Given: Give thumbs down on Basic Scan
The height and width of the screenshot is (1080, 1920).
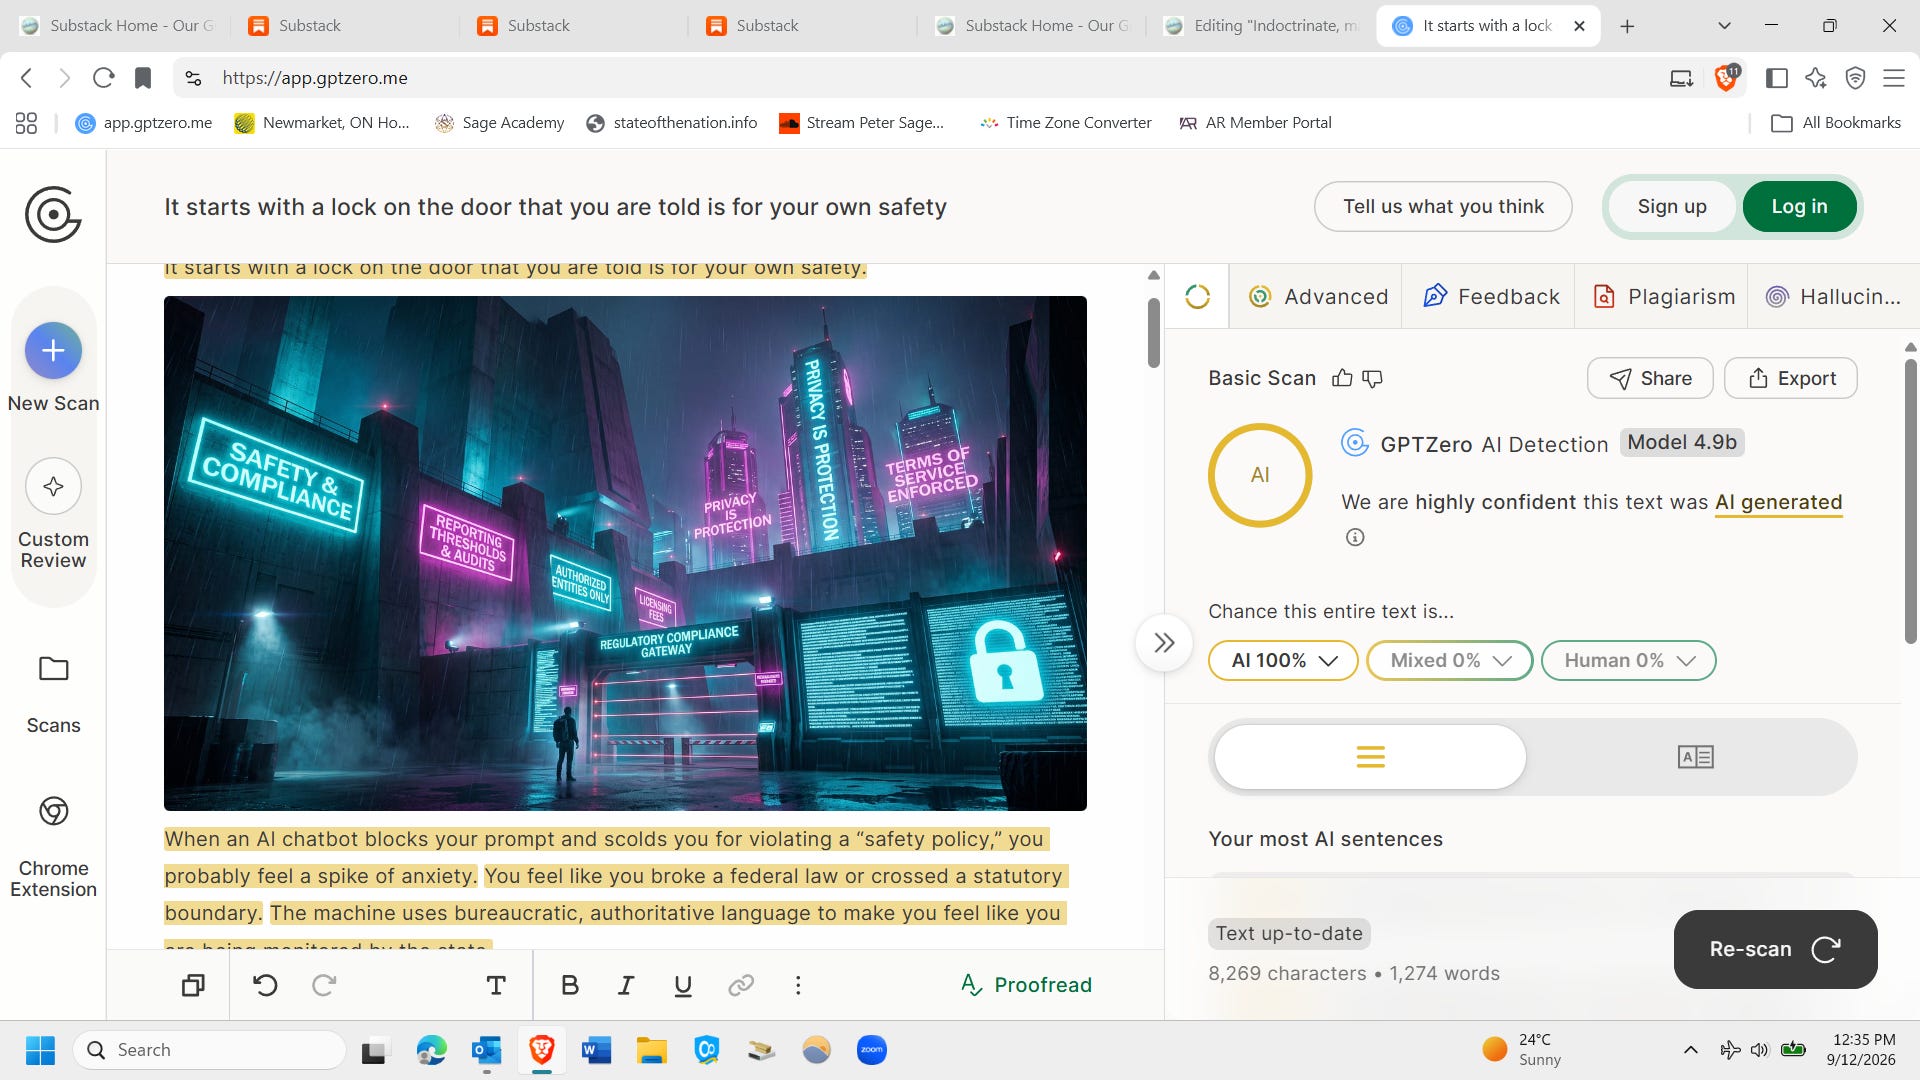Looking at the screenshot, I should click(1373, 378).
